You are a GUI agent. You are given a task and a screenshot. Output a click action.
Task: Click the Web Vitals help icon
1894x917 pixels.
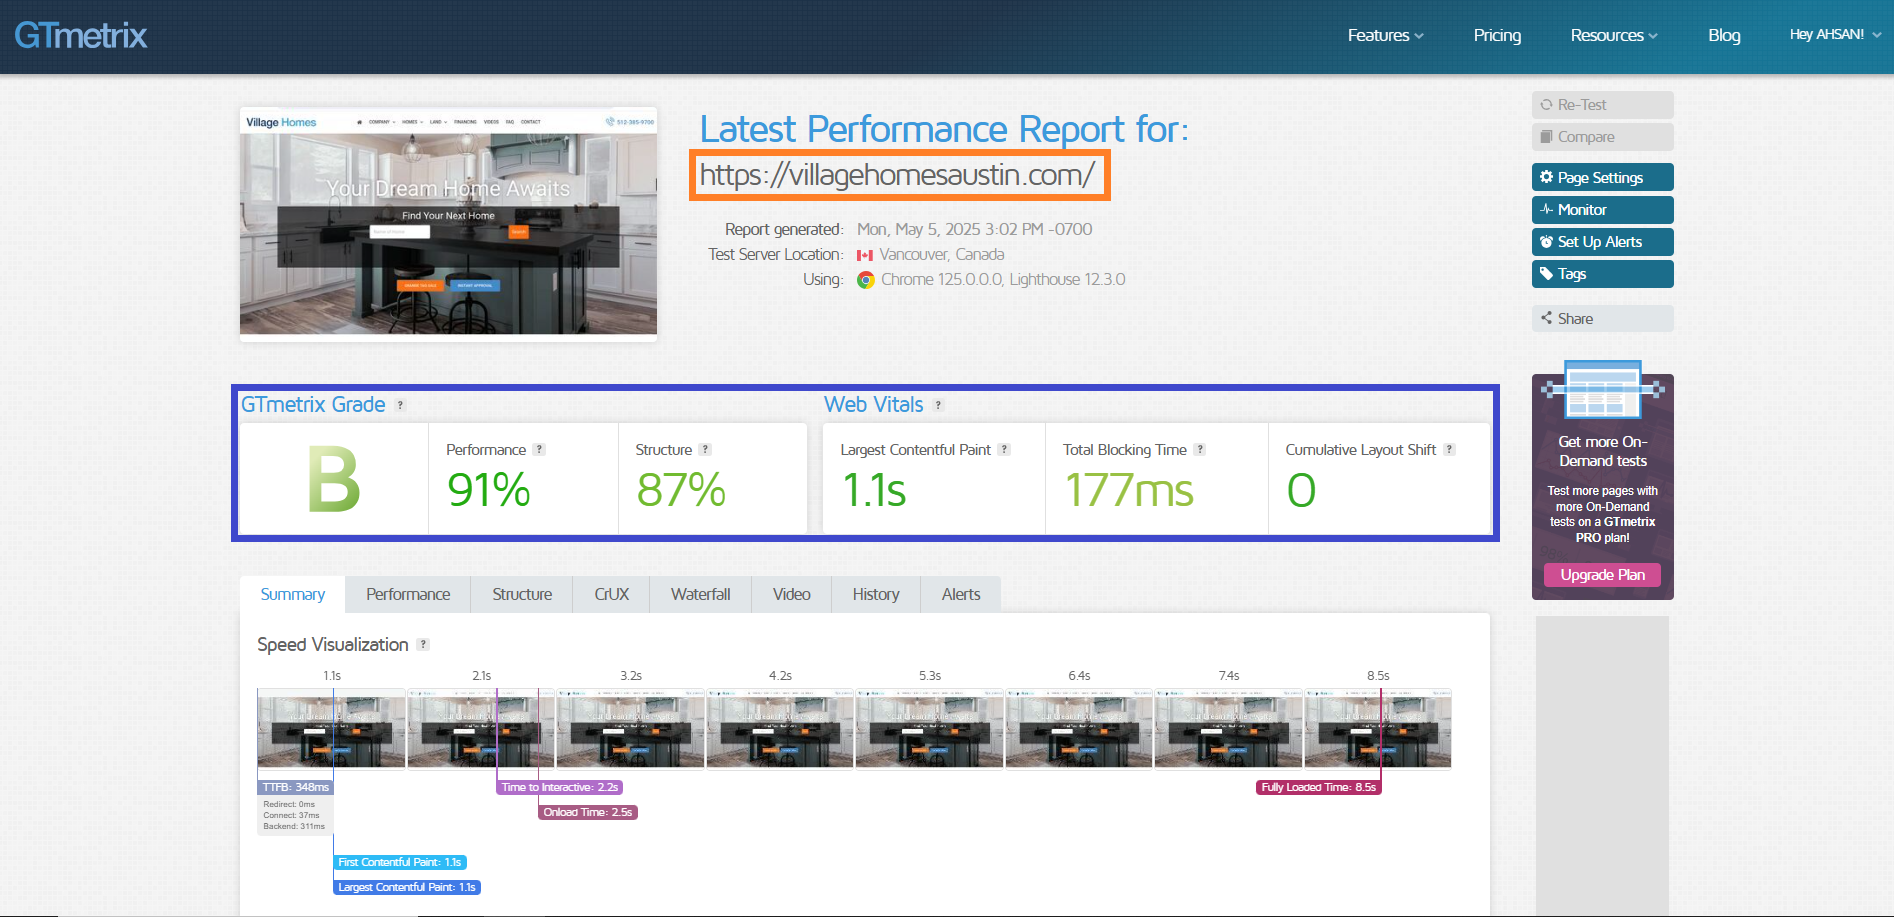938,405
